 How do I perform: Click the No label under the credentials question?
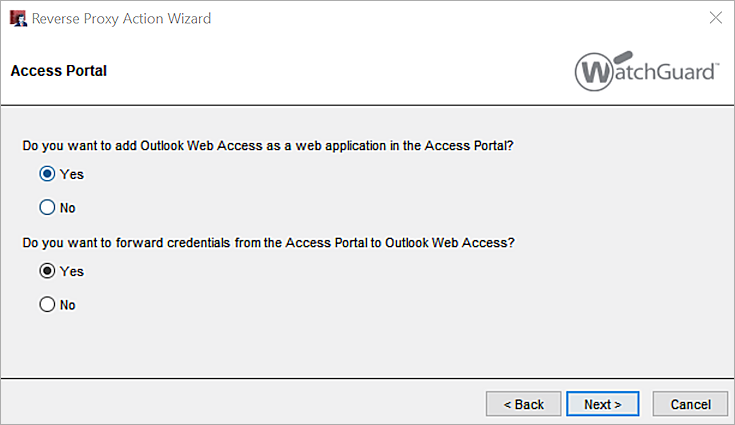pyautogui.click(x=68, y=305)
